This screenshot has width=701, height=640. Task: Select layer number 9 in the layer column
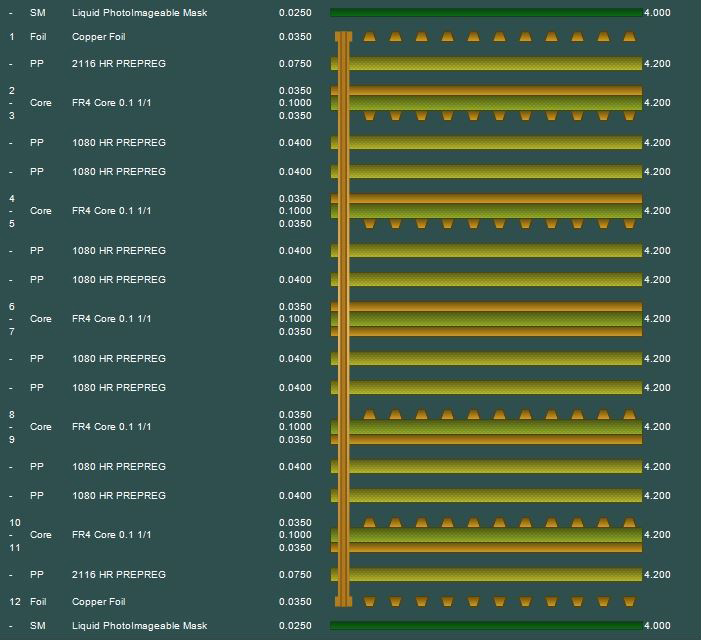click(12, 440)
